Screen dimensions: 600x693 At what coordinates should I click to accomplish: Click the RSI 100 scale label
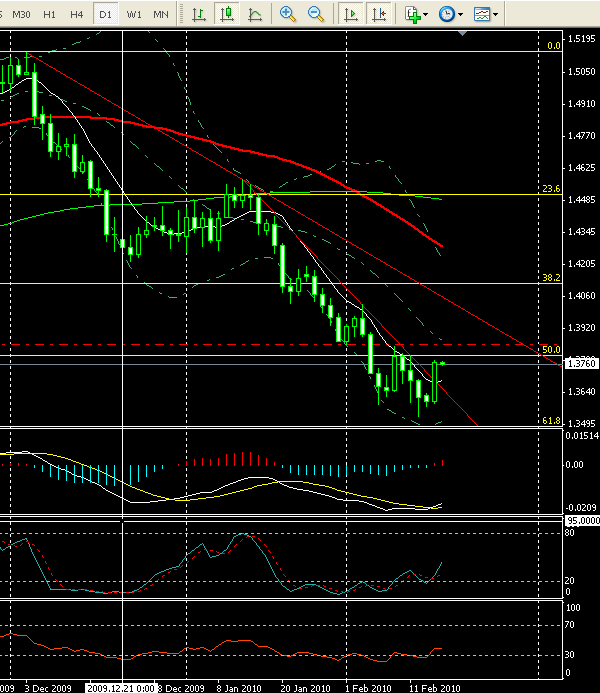click(573, 608)
